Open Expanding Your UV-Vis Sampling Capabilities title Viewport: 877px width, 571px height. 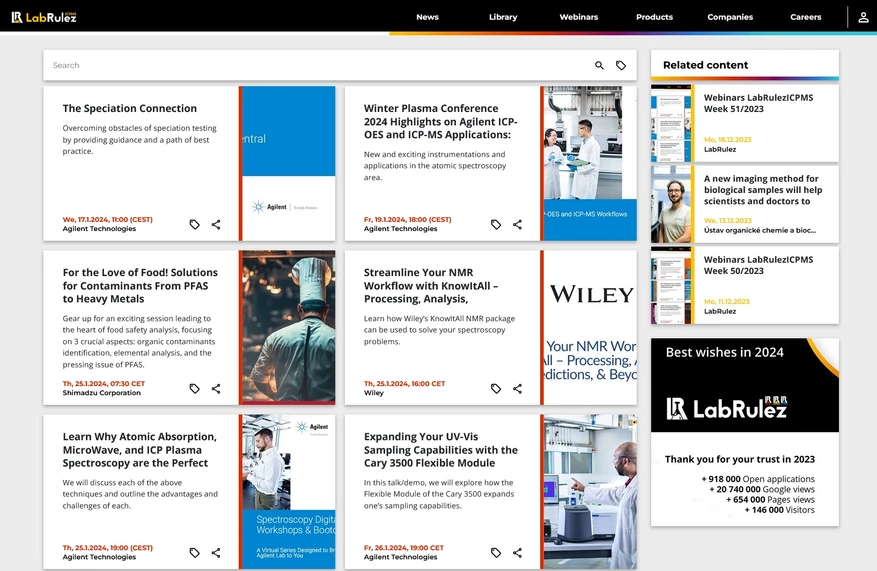coord(441,450)
